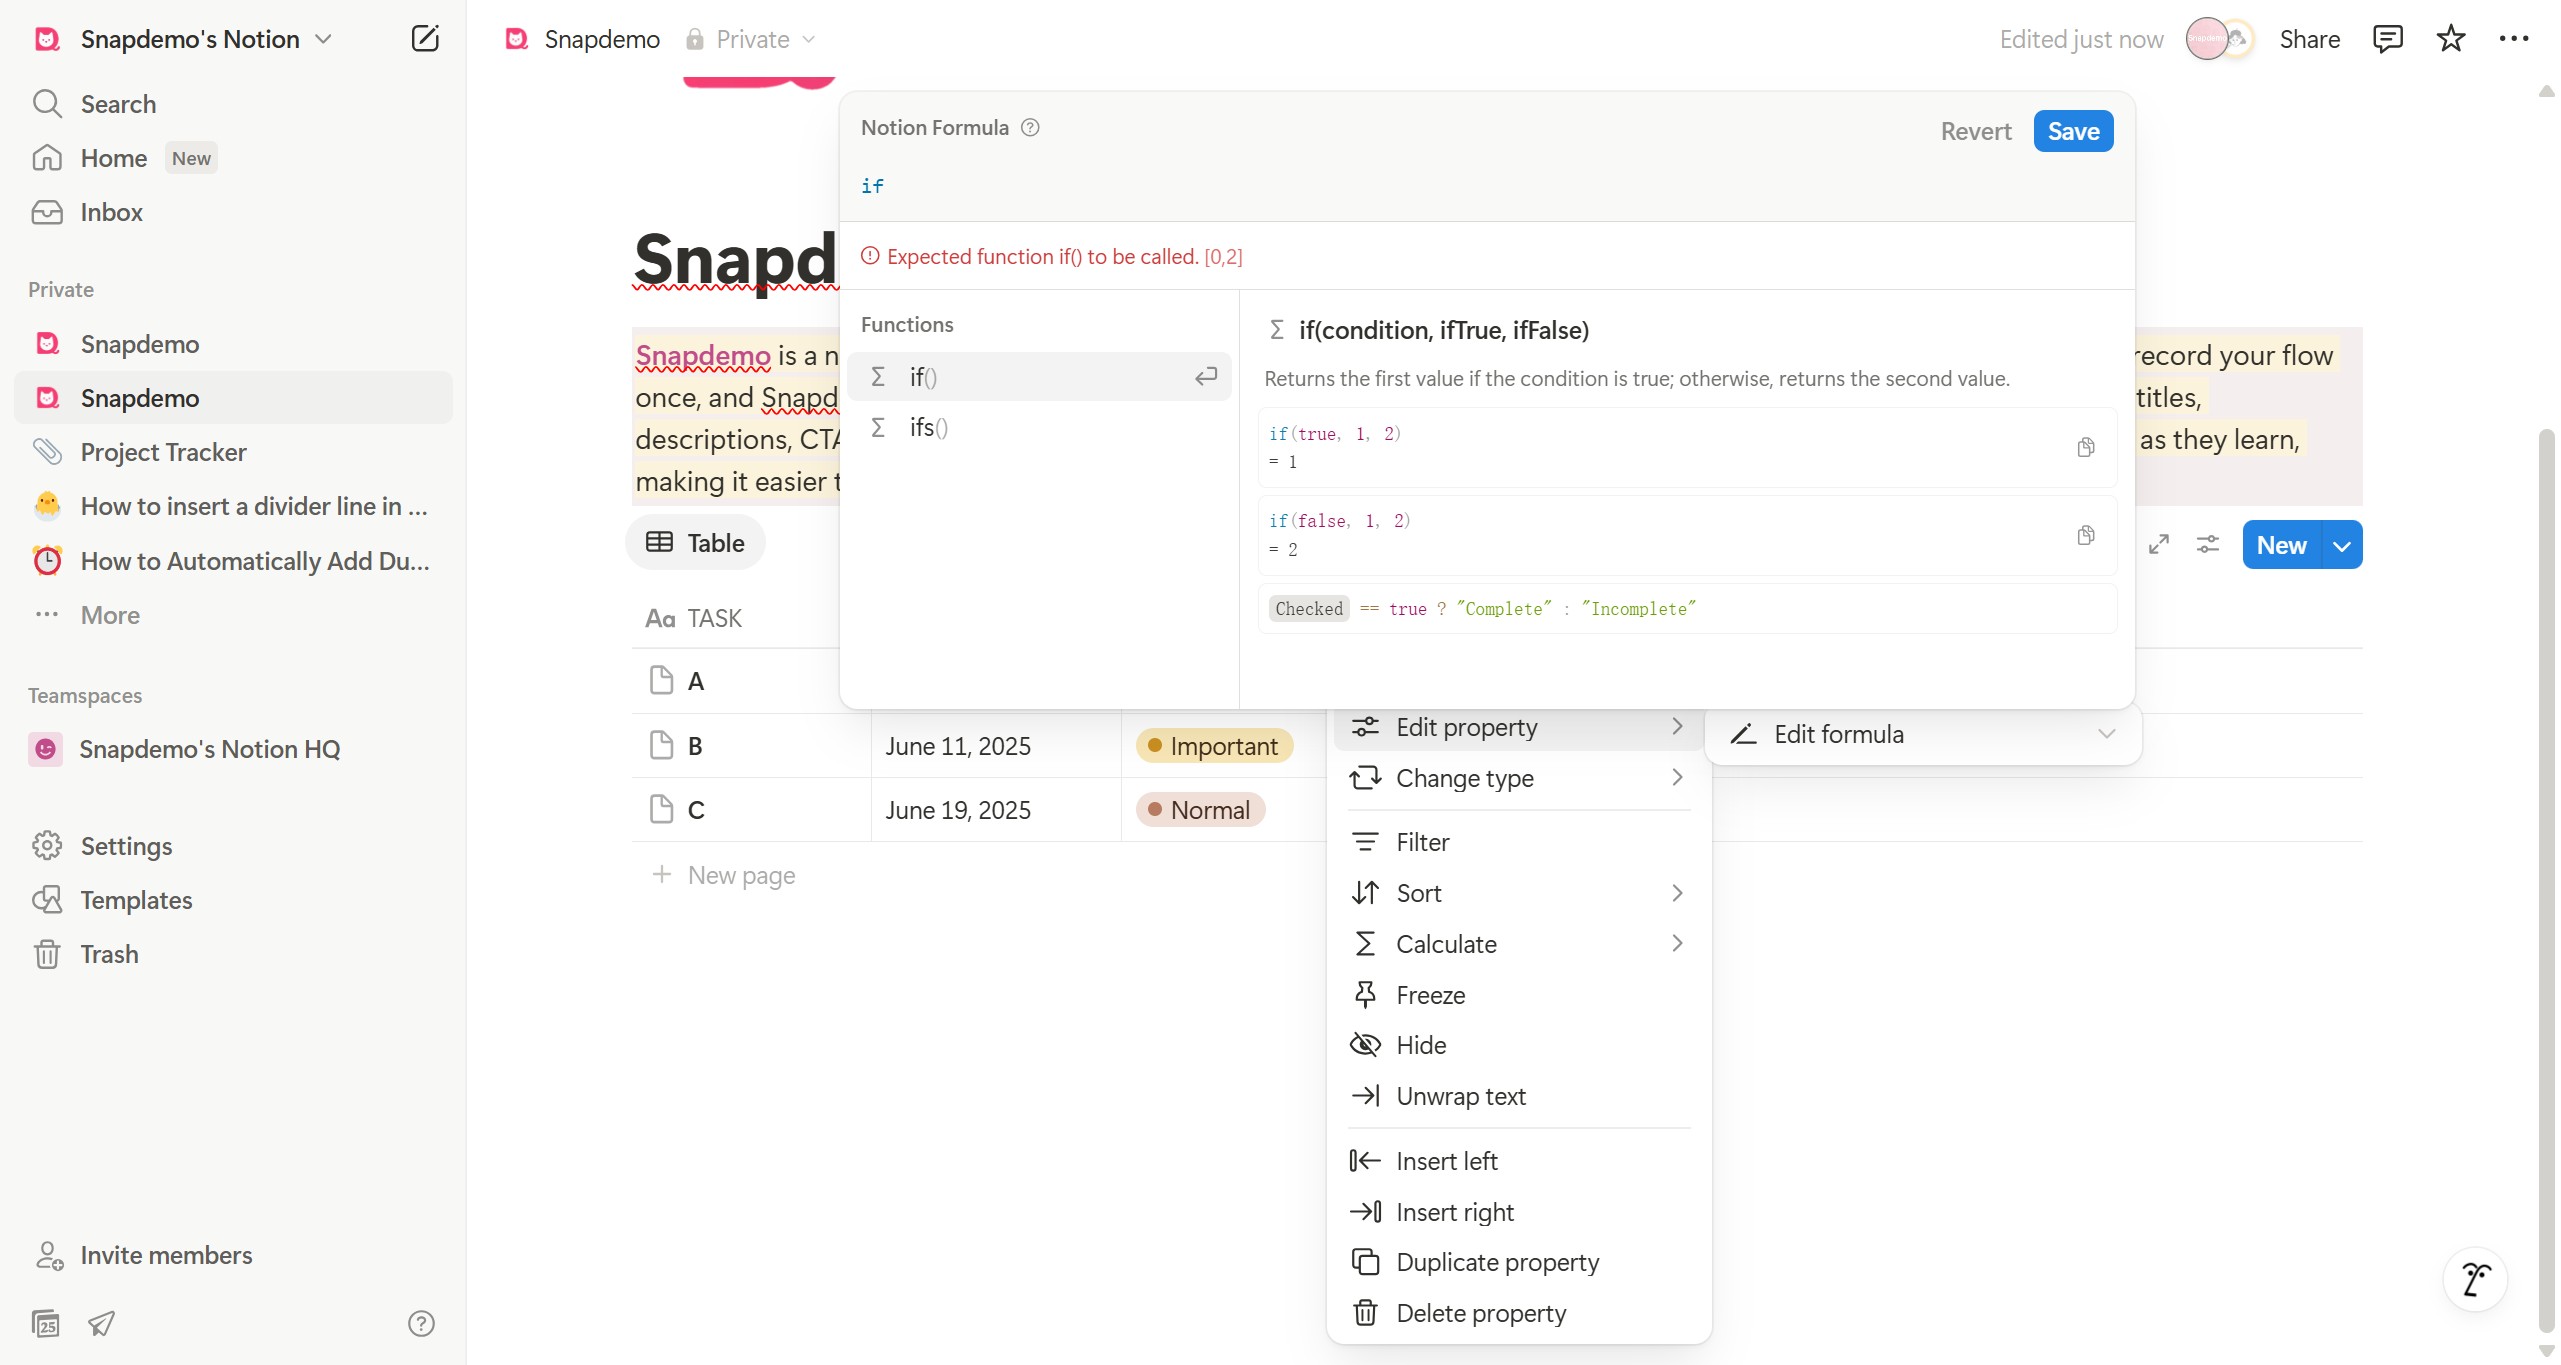Open the calendar icon at sidebar bottom
Screen dimensions: 2561x1365
[x=46, y=1323]
